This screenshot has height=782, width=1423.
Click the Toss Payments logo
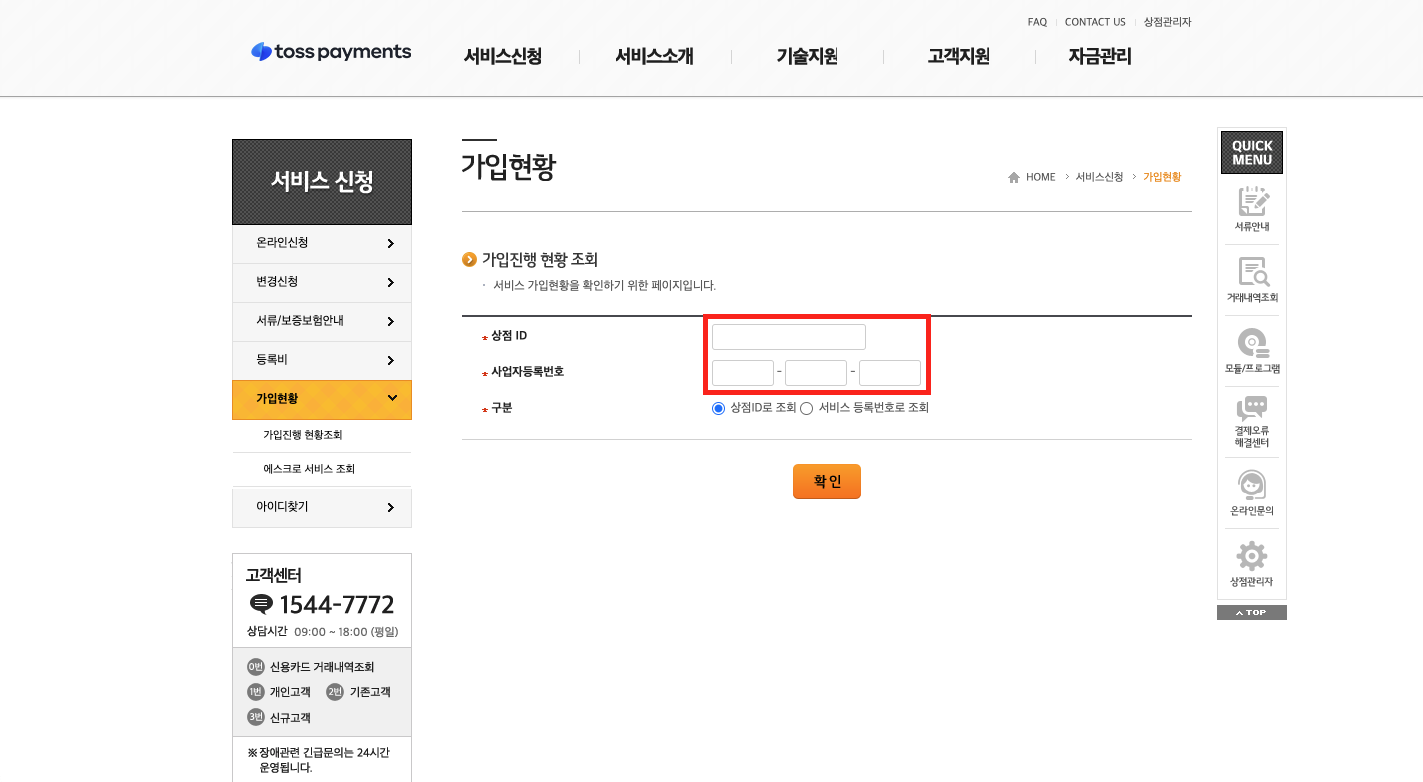331,52
